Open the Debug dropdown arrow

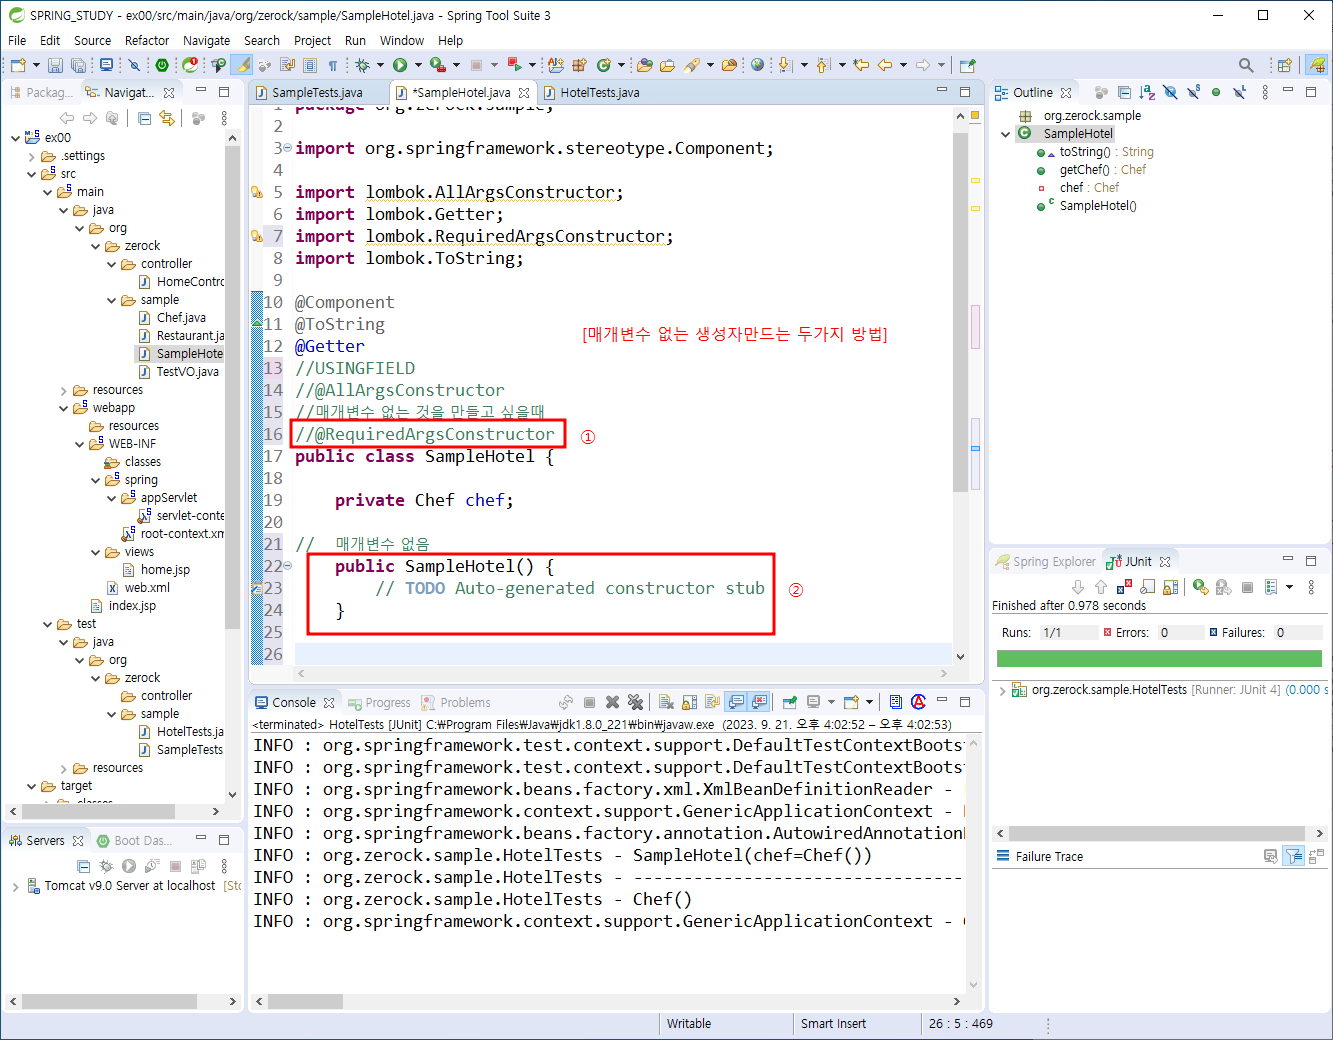(x=380, y=65)
